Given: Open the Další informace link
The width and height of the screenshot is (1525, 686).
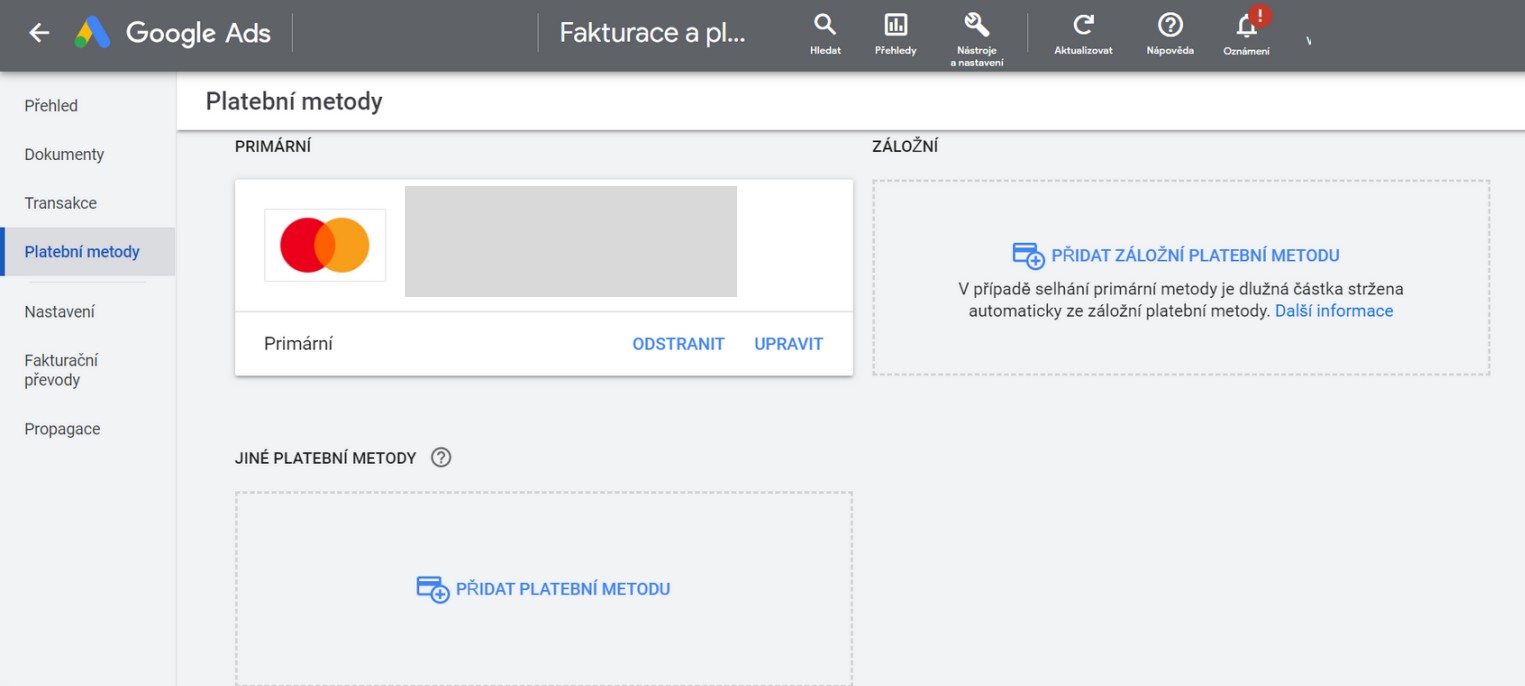Looking at the screenshot, I should pyautogui.click(x=1333, y=311).
